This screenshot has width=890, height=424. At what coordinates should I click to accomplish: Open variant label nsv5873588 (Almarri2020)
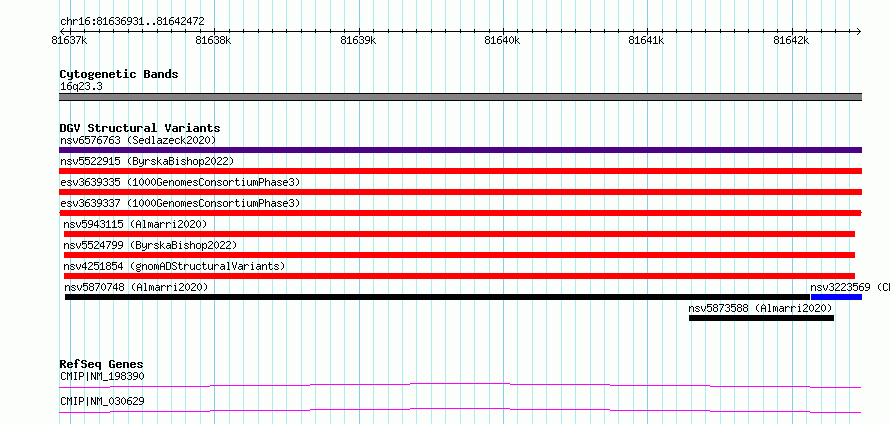coord(761,308)
